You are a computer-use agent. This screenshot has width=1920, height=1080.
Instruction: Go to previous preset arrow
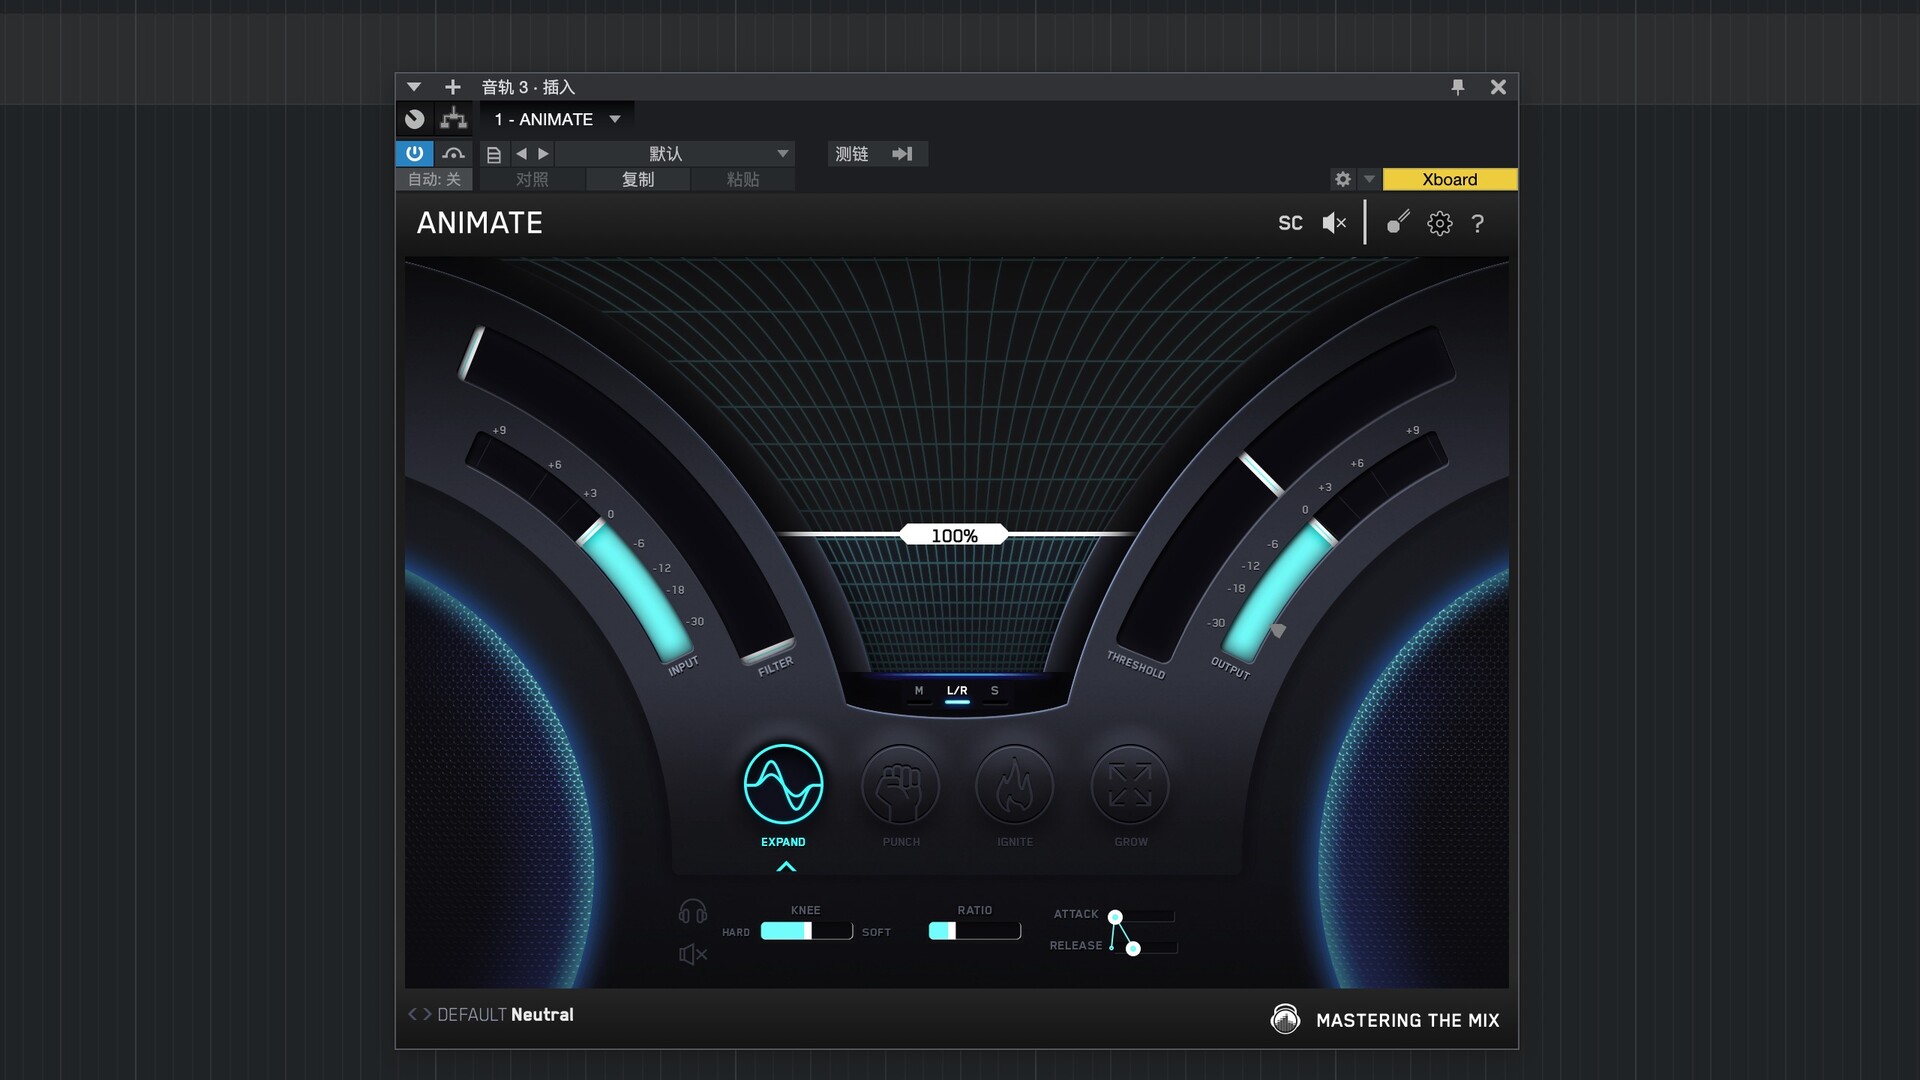[x=412, y=1014]
